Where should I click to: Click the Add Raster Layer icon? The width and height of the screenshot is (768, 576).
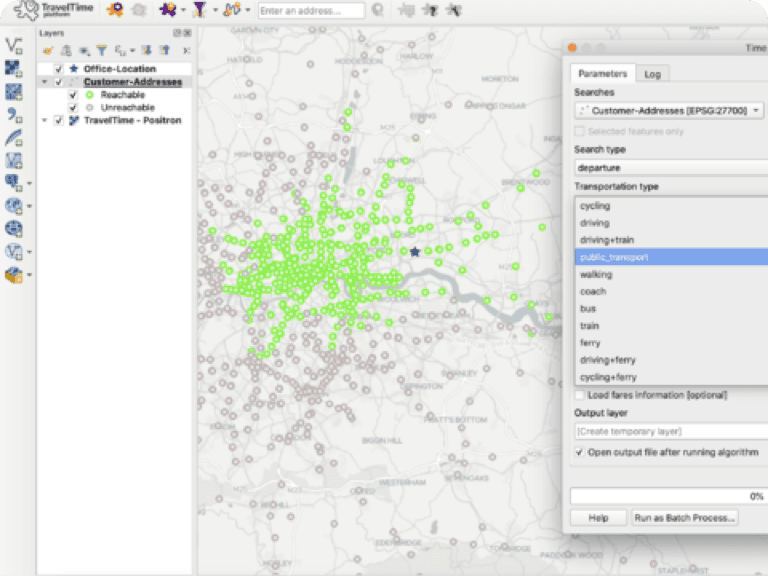(x=14, y=68)
